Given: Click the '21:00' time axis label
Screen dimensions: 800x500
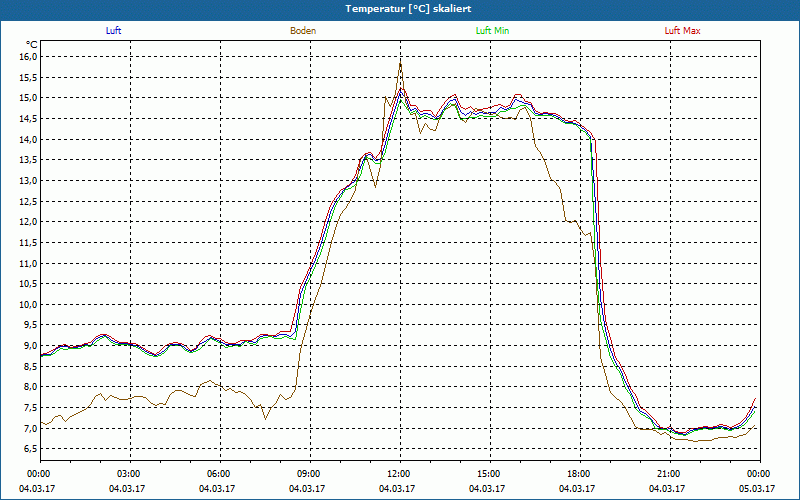Looking at the screenshot, I should [x=669, y=474].
